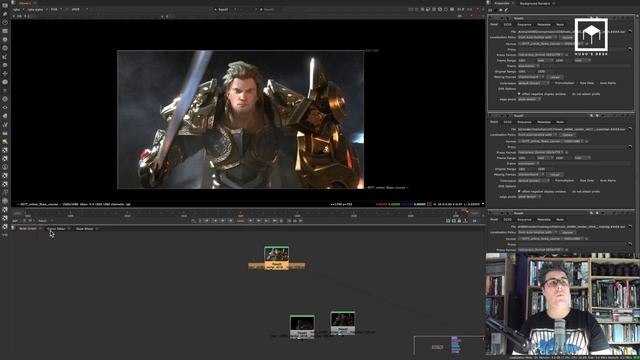Open Colorspace dropdown in top Read panel

coord(534,83)
